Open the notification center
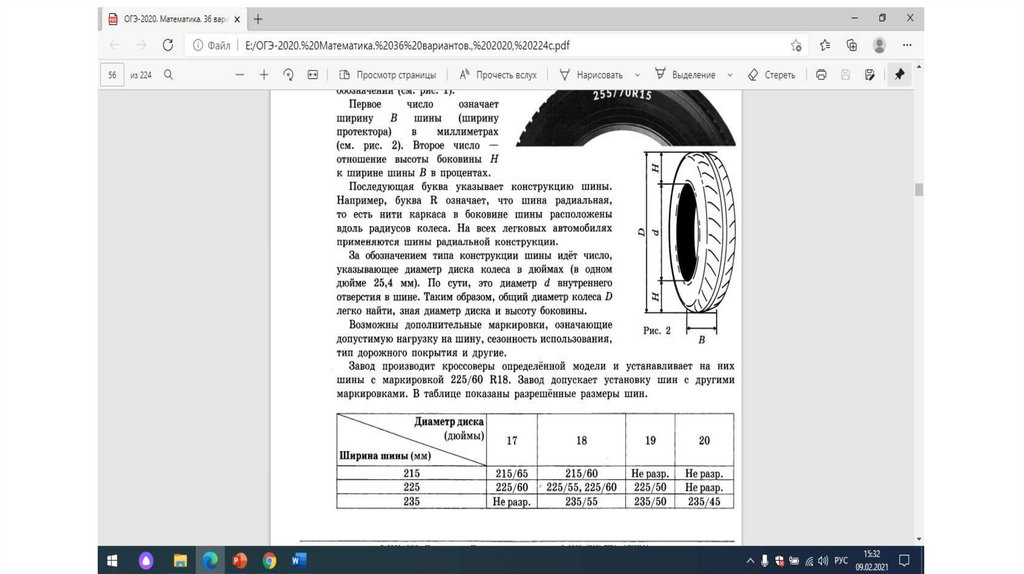 tap(904, 560)
